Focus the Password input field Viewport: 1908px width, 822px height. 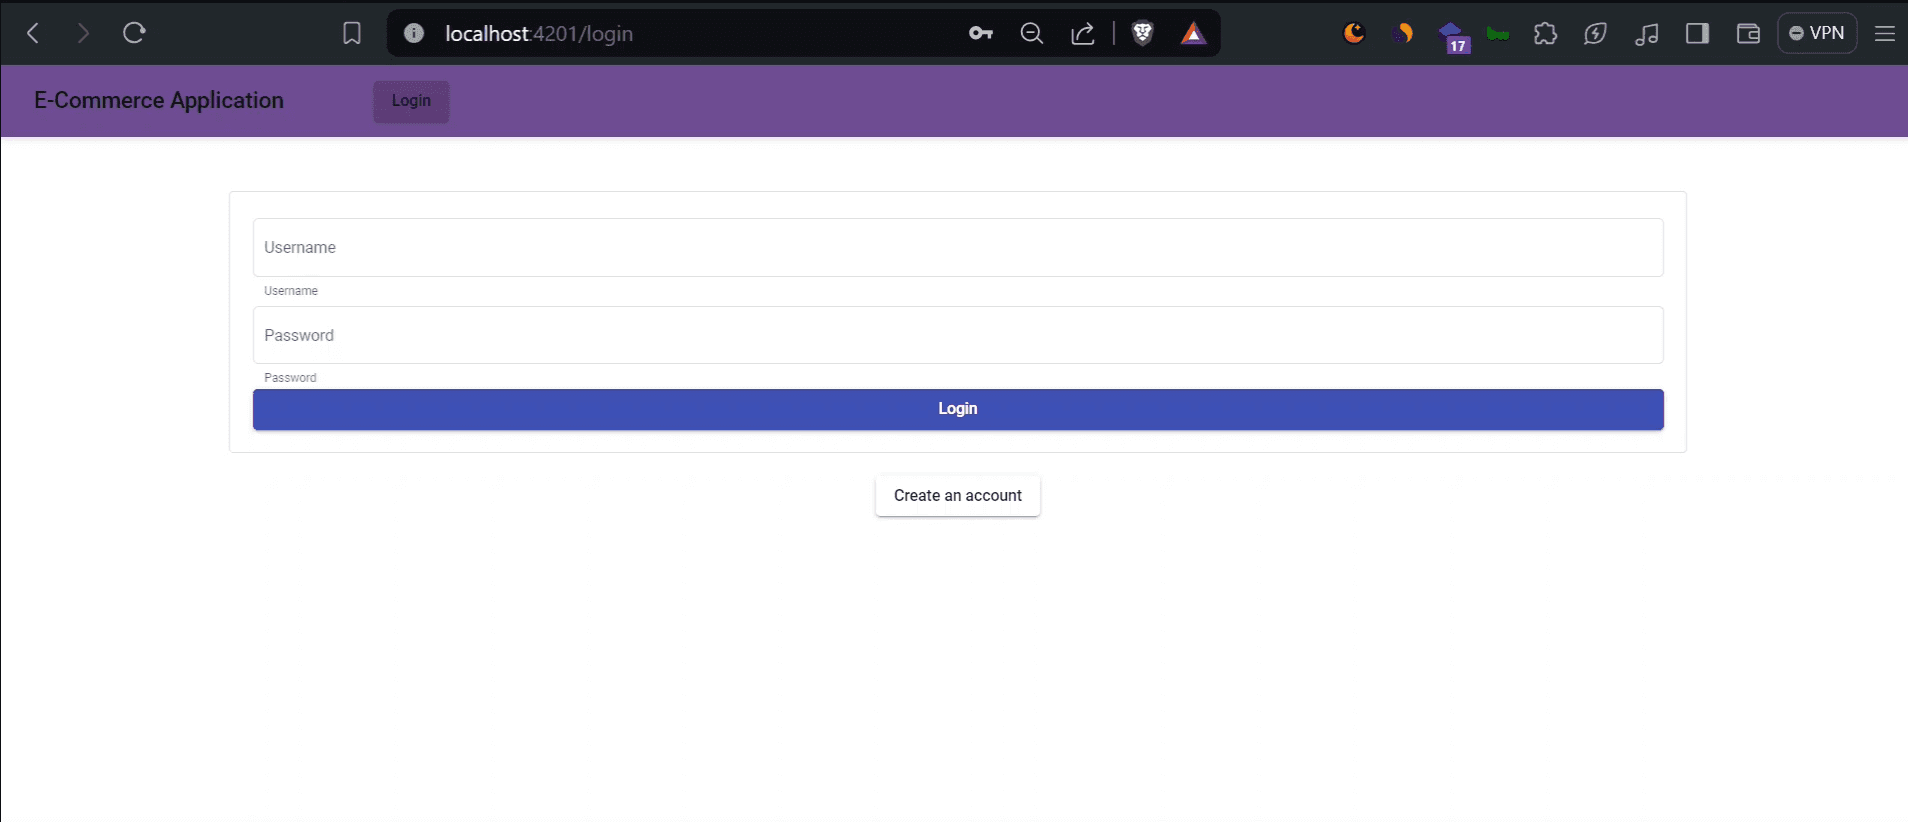(958, 335)
